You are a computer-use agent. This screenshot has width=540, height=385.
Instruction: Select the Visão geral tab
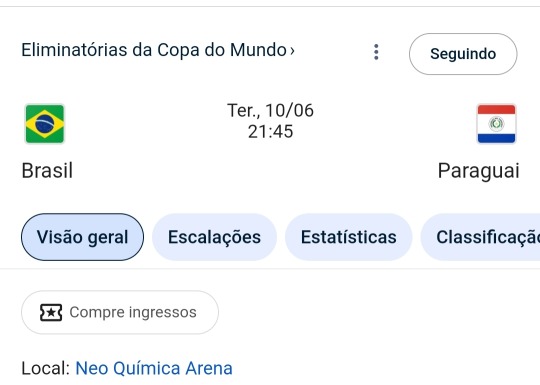(82, 237)
